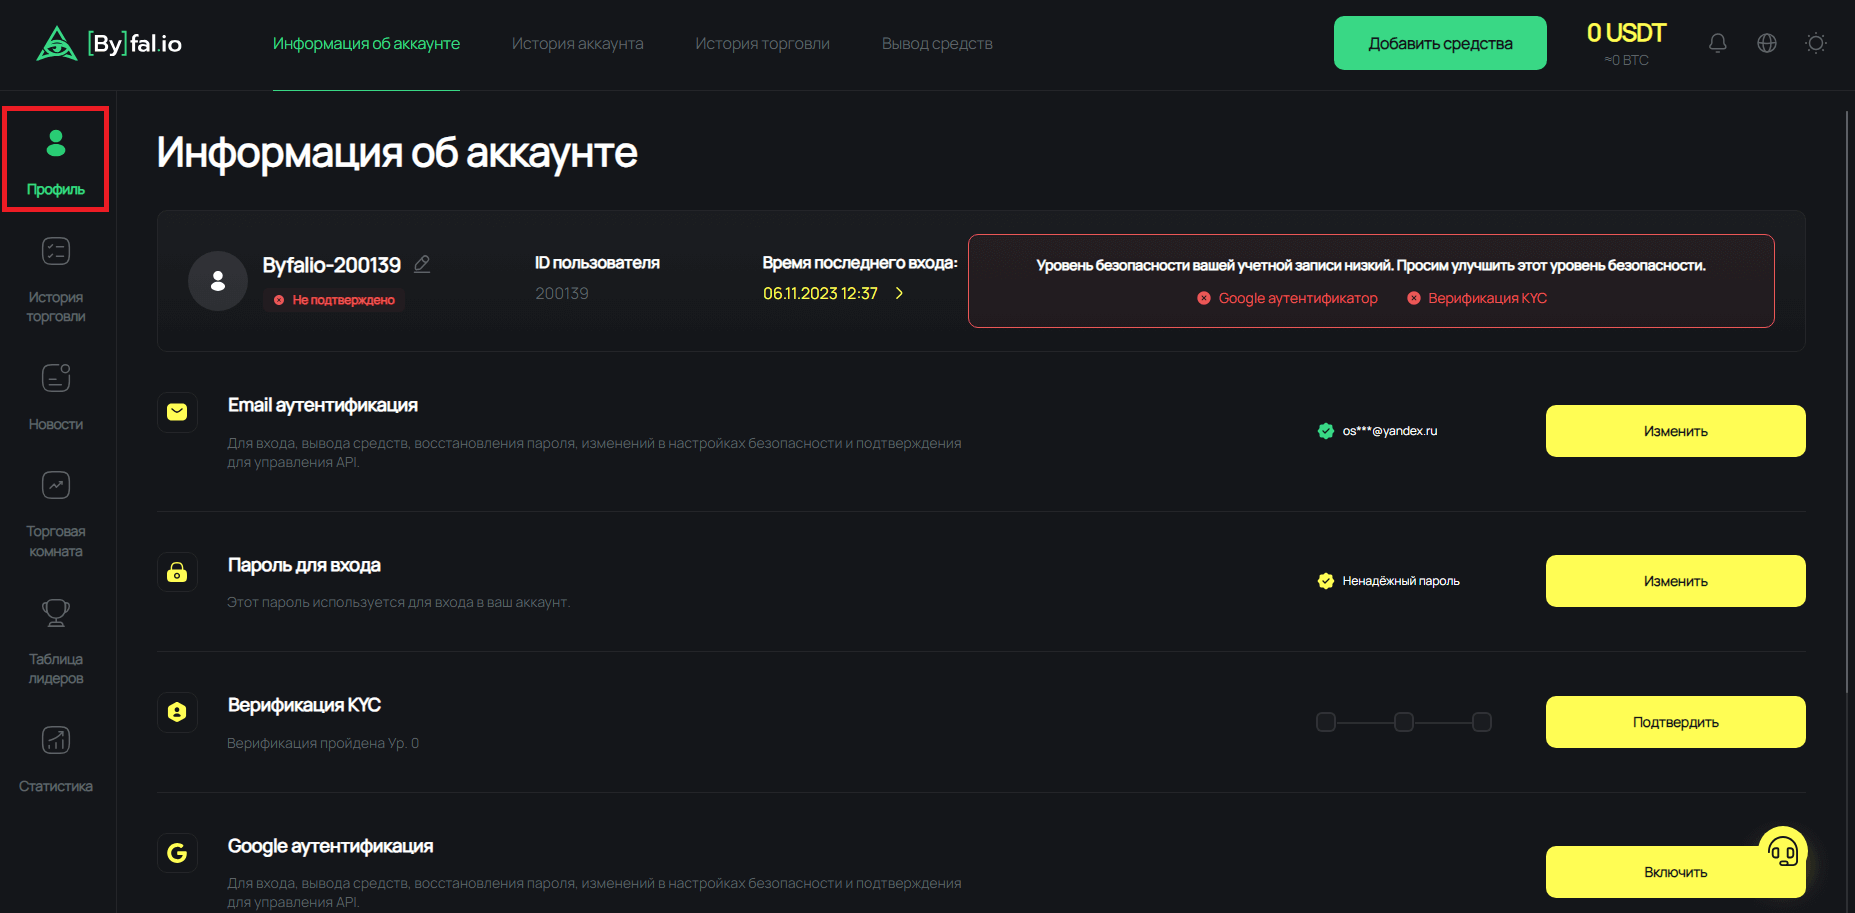Open the support headset chat button
Viewport: 1855px width, 913px height.
[1783, 851]
